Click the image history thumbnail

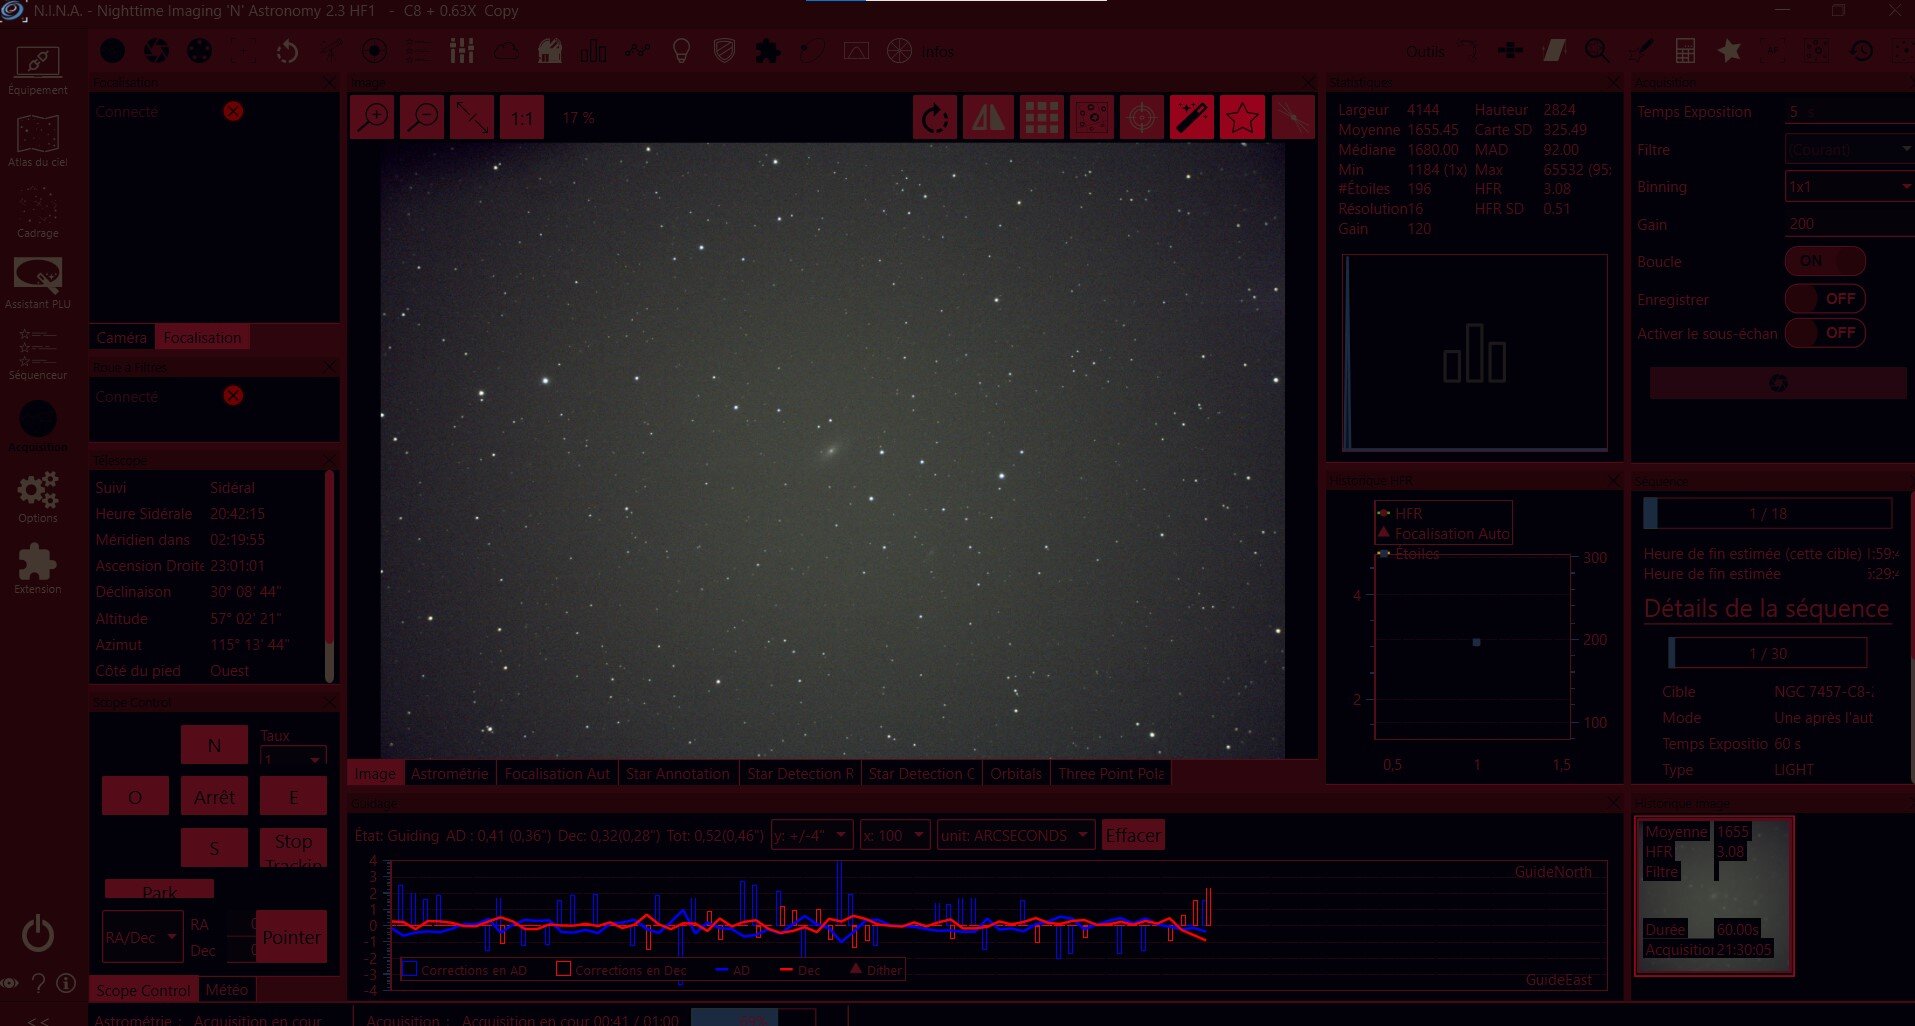1714,896
